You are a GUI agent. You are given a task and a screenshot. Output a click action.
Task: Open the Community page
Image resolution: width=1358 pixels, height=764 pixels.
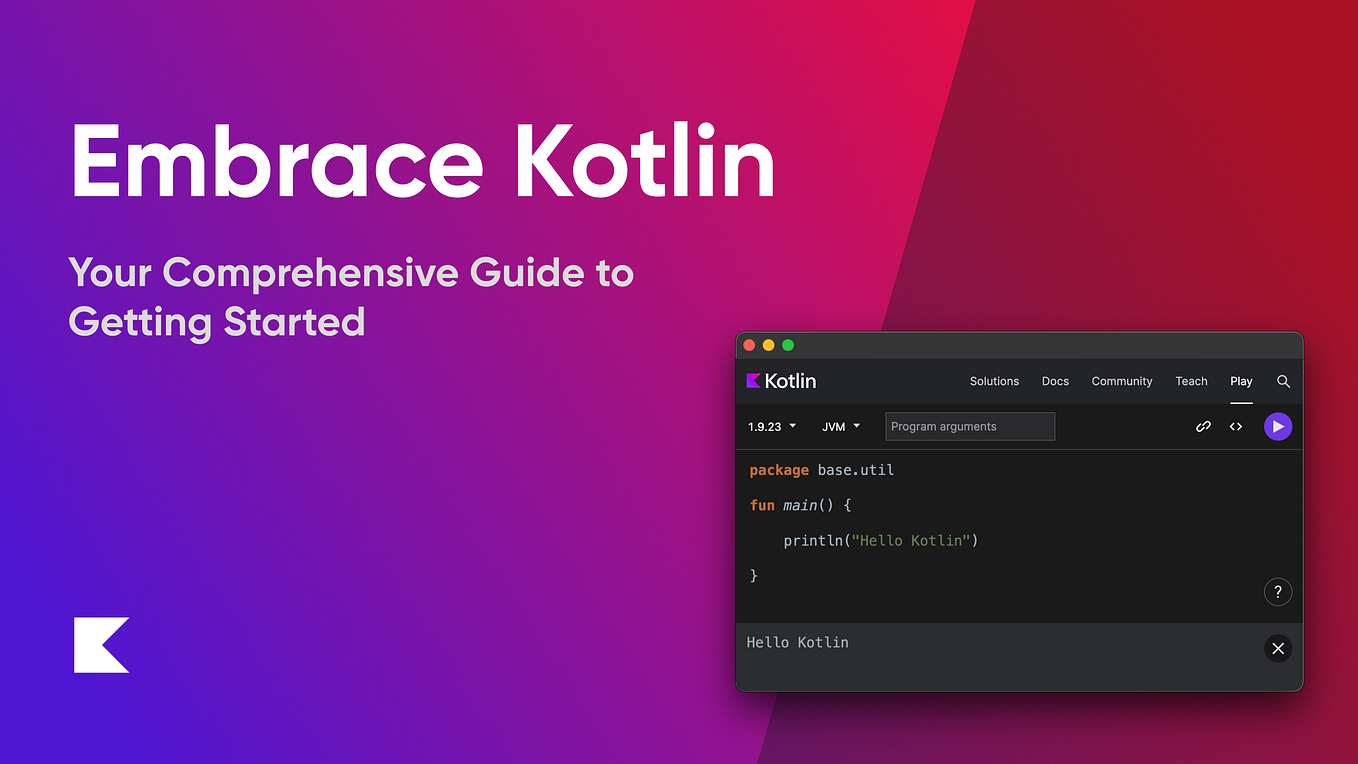(1121, 381)
